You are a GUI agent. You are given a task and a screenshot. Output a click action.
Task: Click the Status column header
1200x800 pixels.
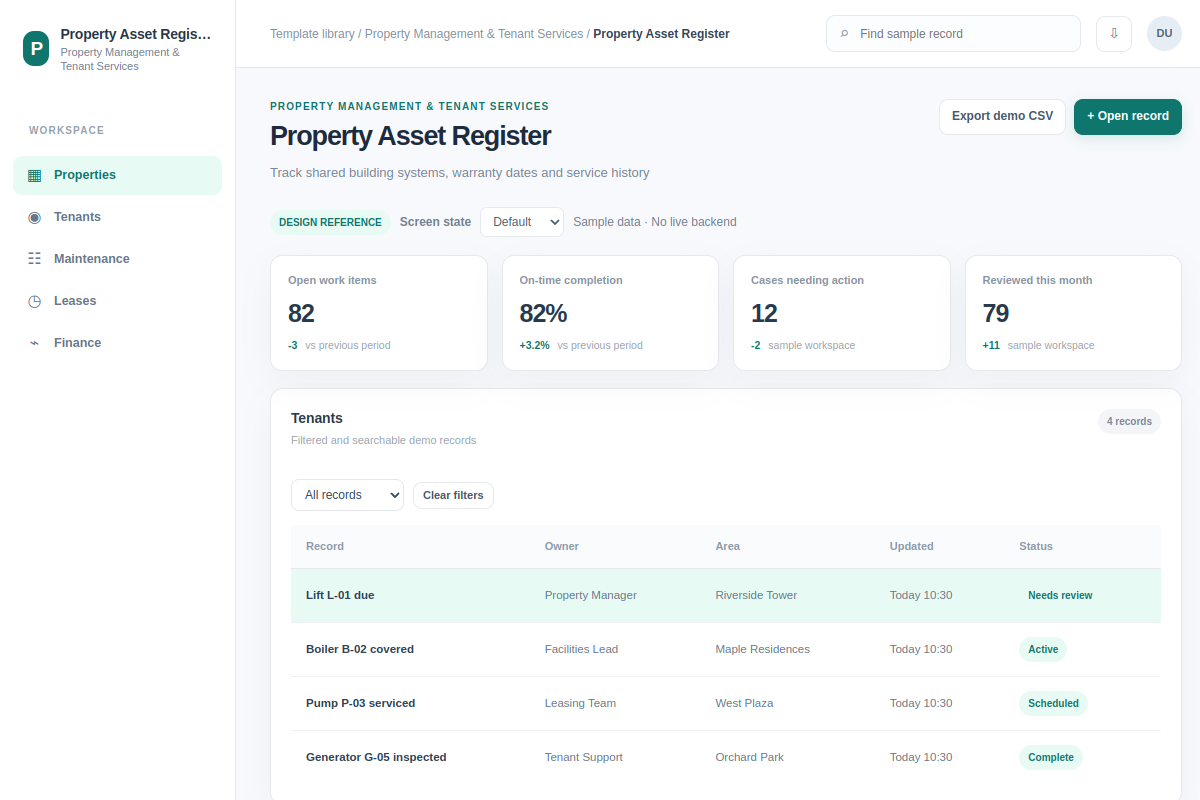pyautogui.click(x=1036, y=546)
